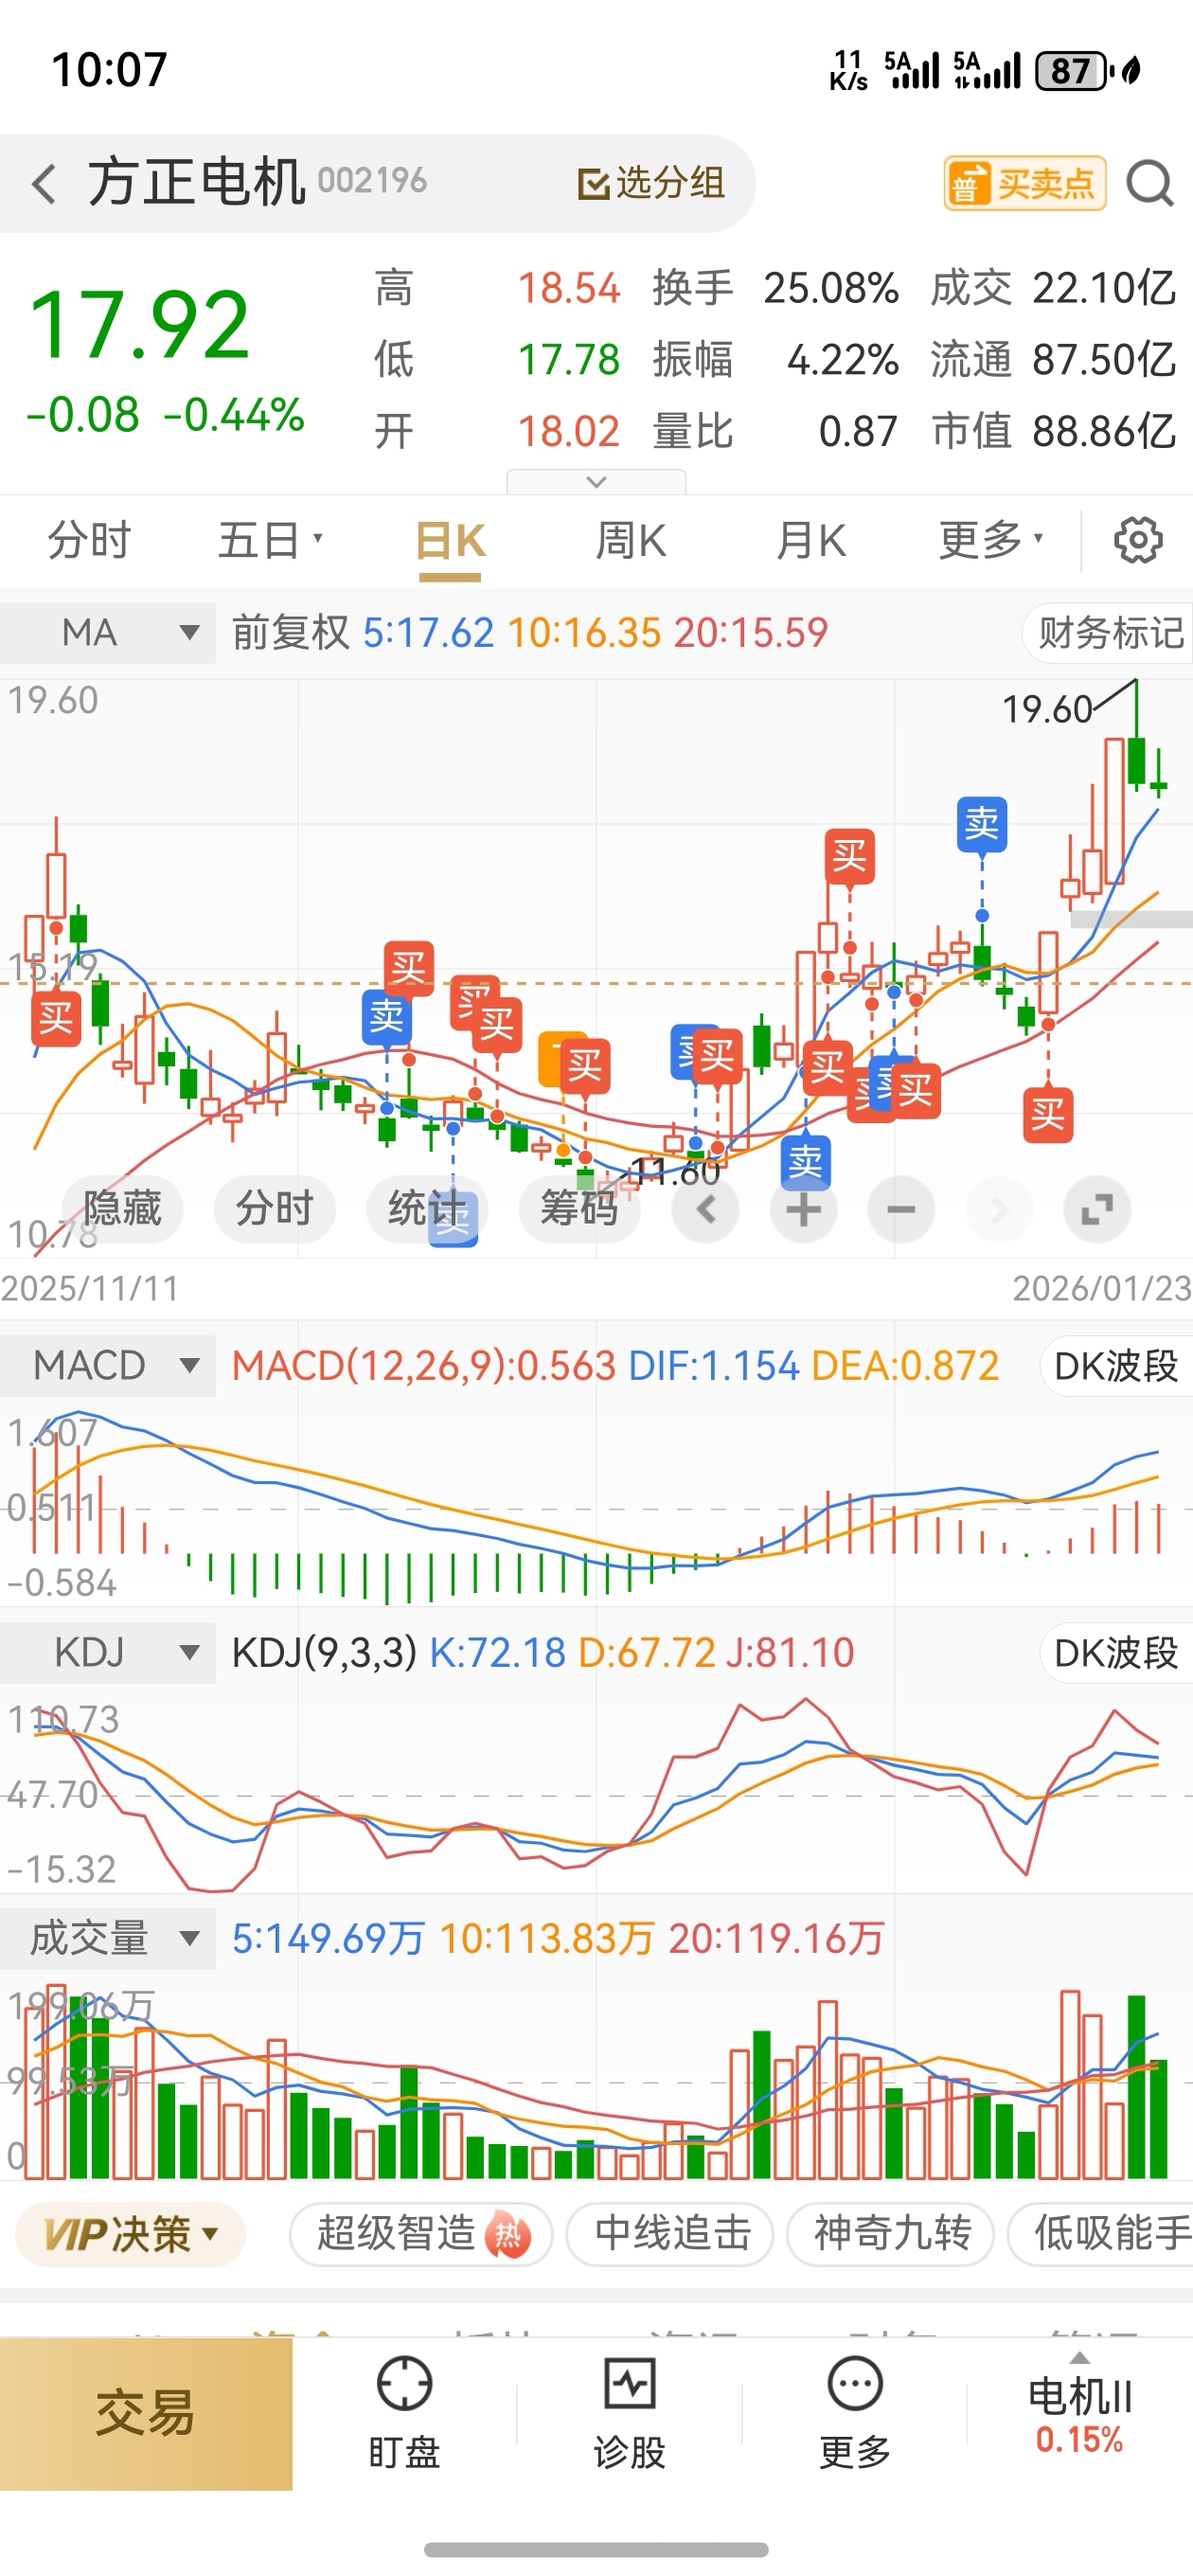
Task: Tap the 前复权 adjustment label
Action: pos(290,633)
